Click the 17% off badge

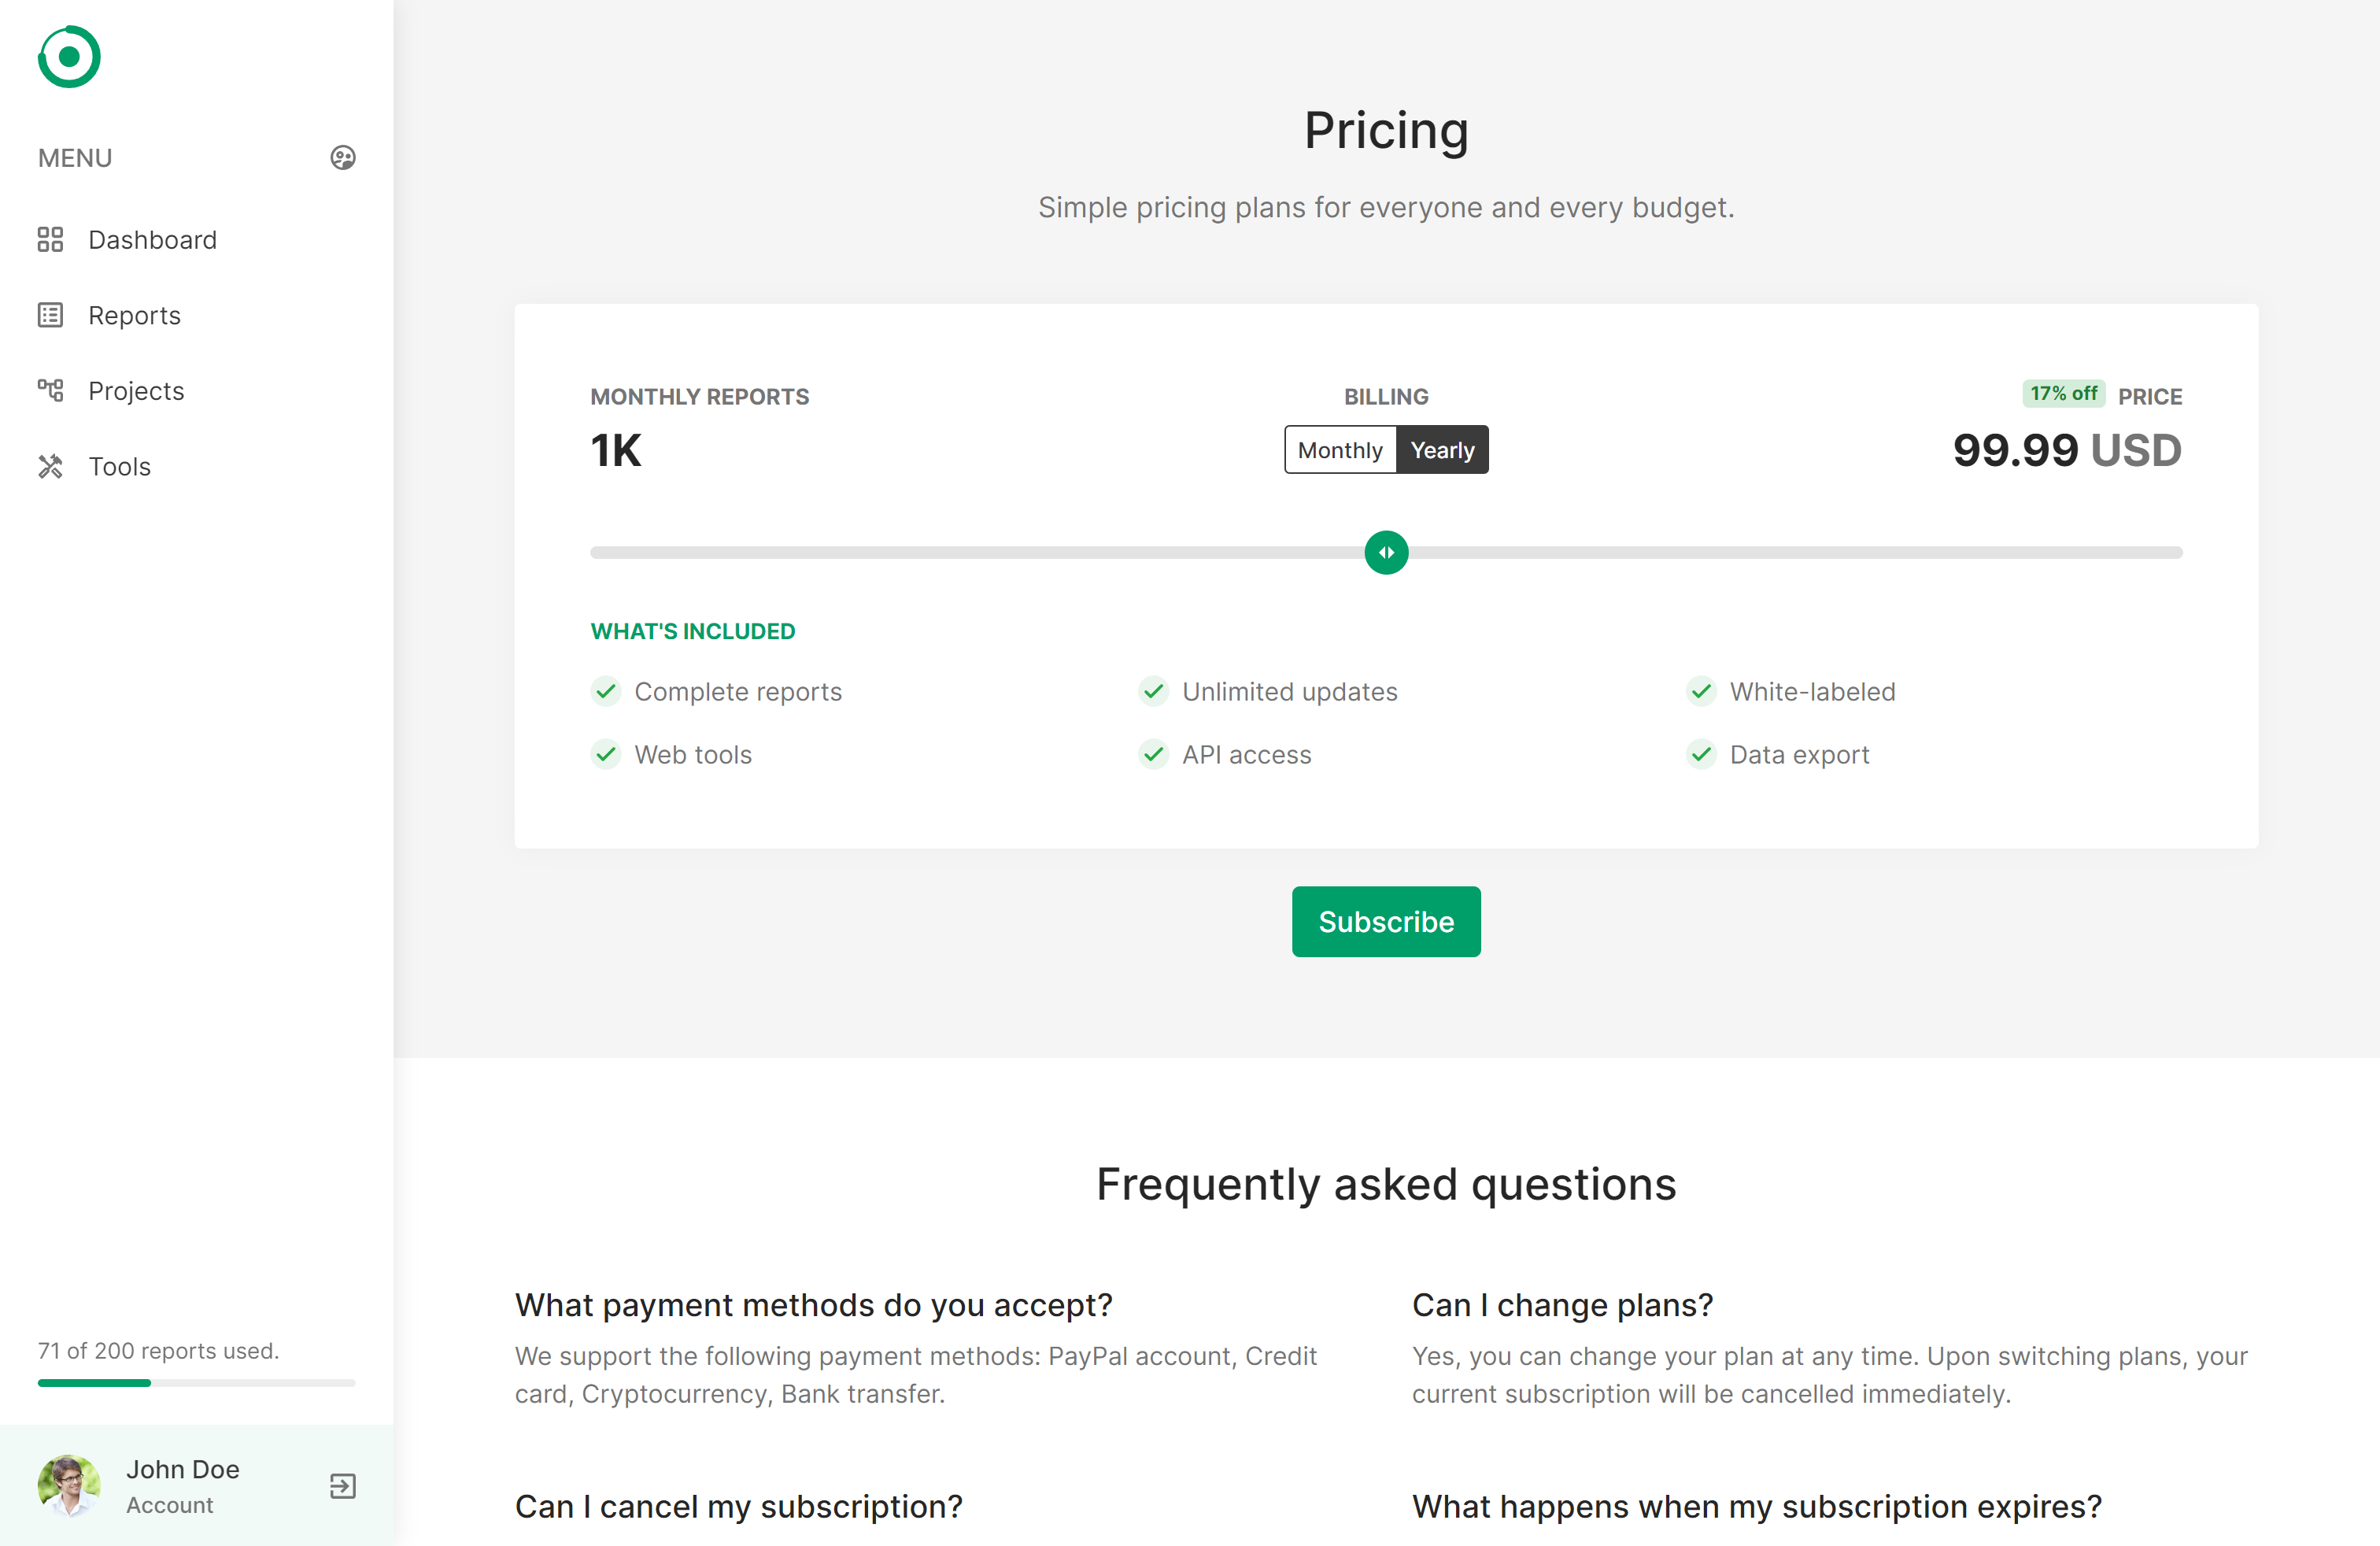(x=2063, y=393)
